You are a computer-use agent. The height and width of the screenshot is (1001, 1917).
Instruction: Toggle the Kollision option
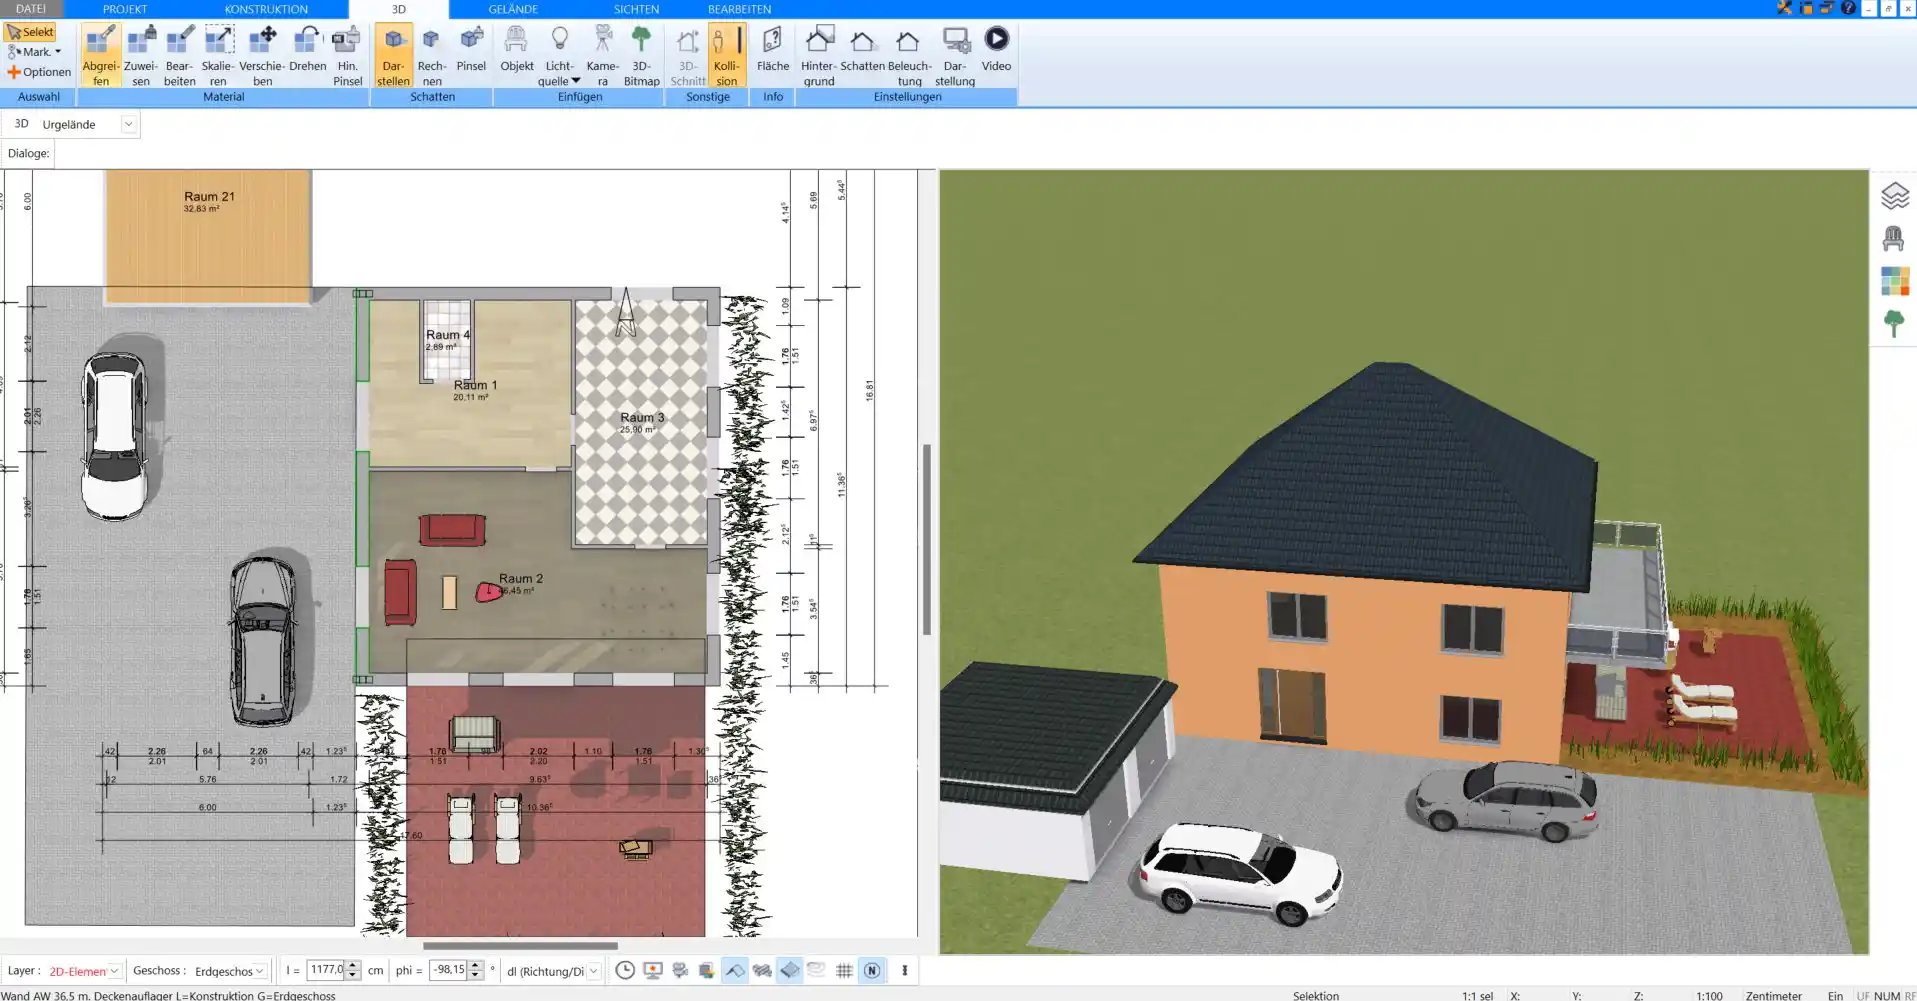726,55
